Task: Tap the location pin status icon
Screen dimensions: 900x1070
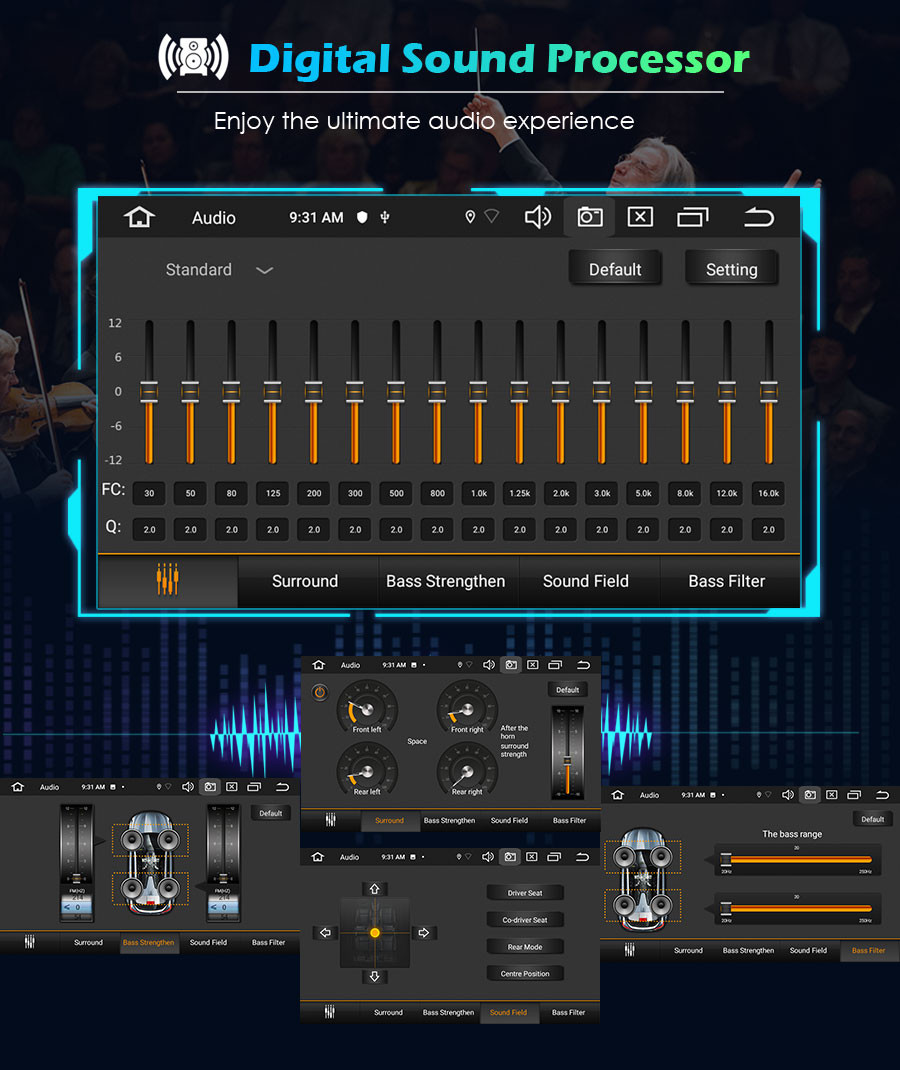Action: 470,217
